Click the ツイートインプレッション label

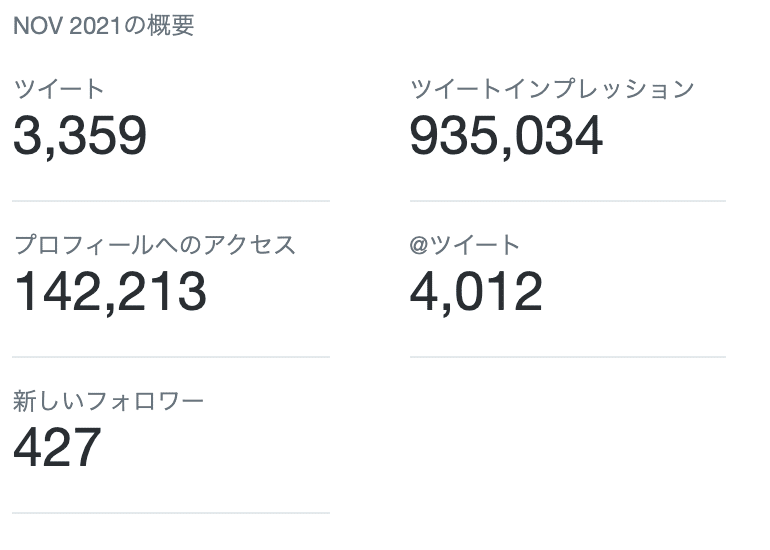coord(552,89)
